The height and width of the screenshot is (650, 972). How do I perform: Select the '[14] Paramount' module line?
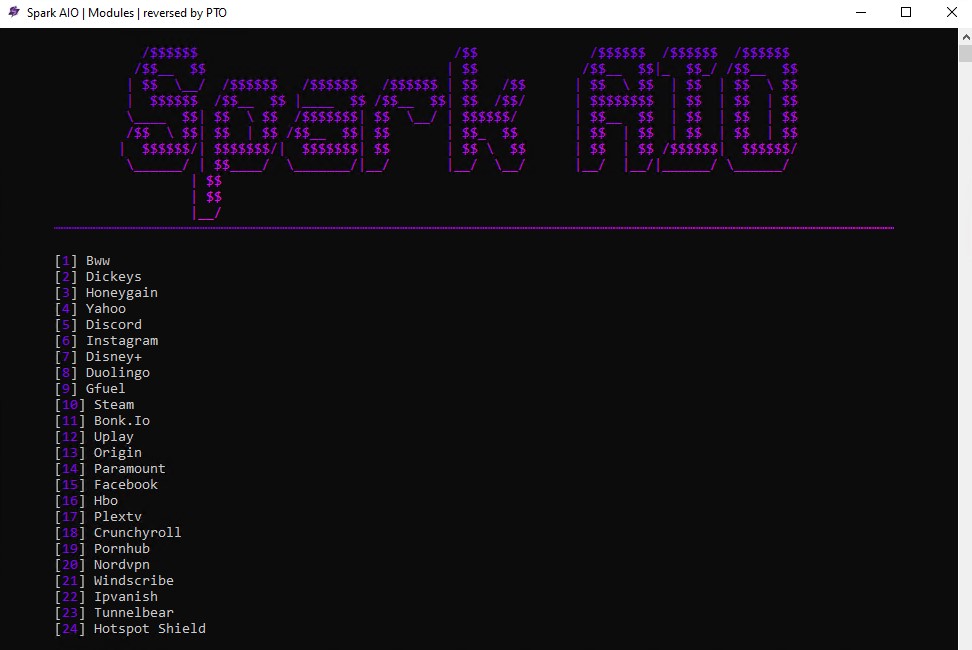110,469
